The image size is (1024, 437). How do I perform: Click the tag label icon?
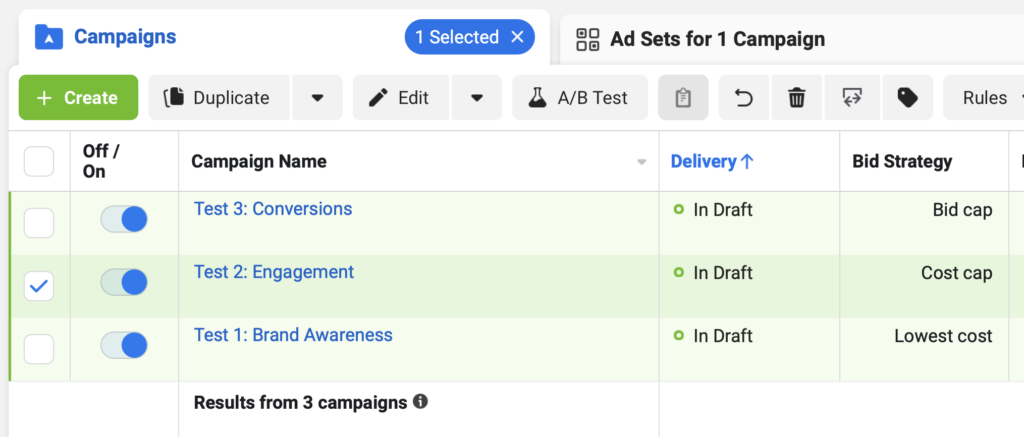click(908, 98)
